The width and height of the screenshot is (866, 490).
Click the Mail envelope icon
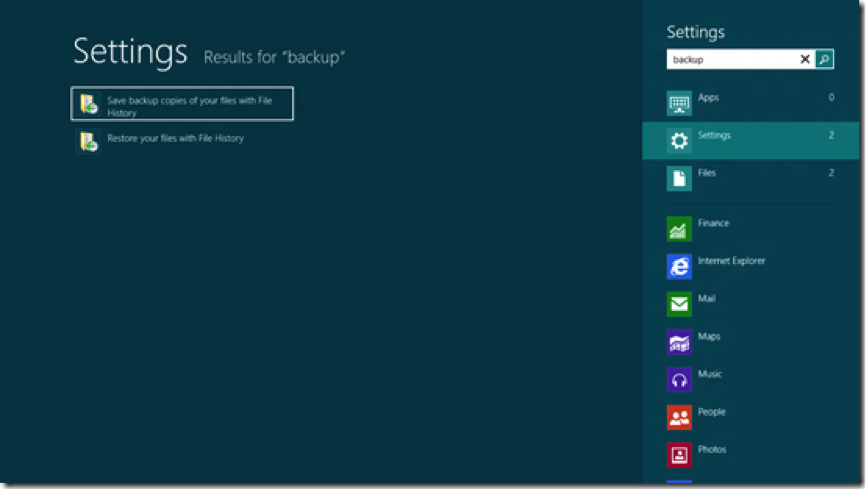coord(679,304)
